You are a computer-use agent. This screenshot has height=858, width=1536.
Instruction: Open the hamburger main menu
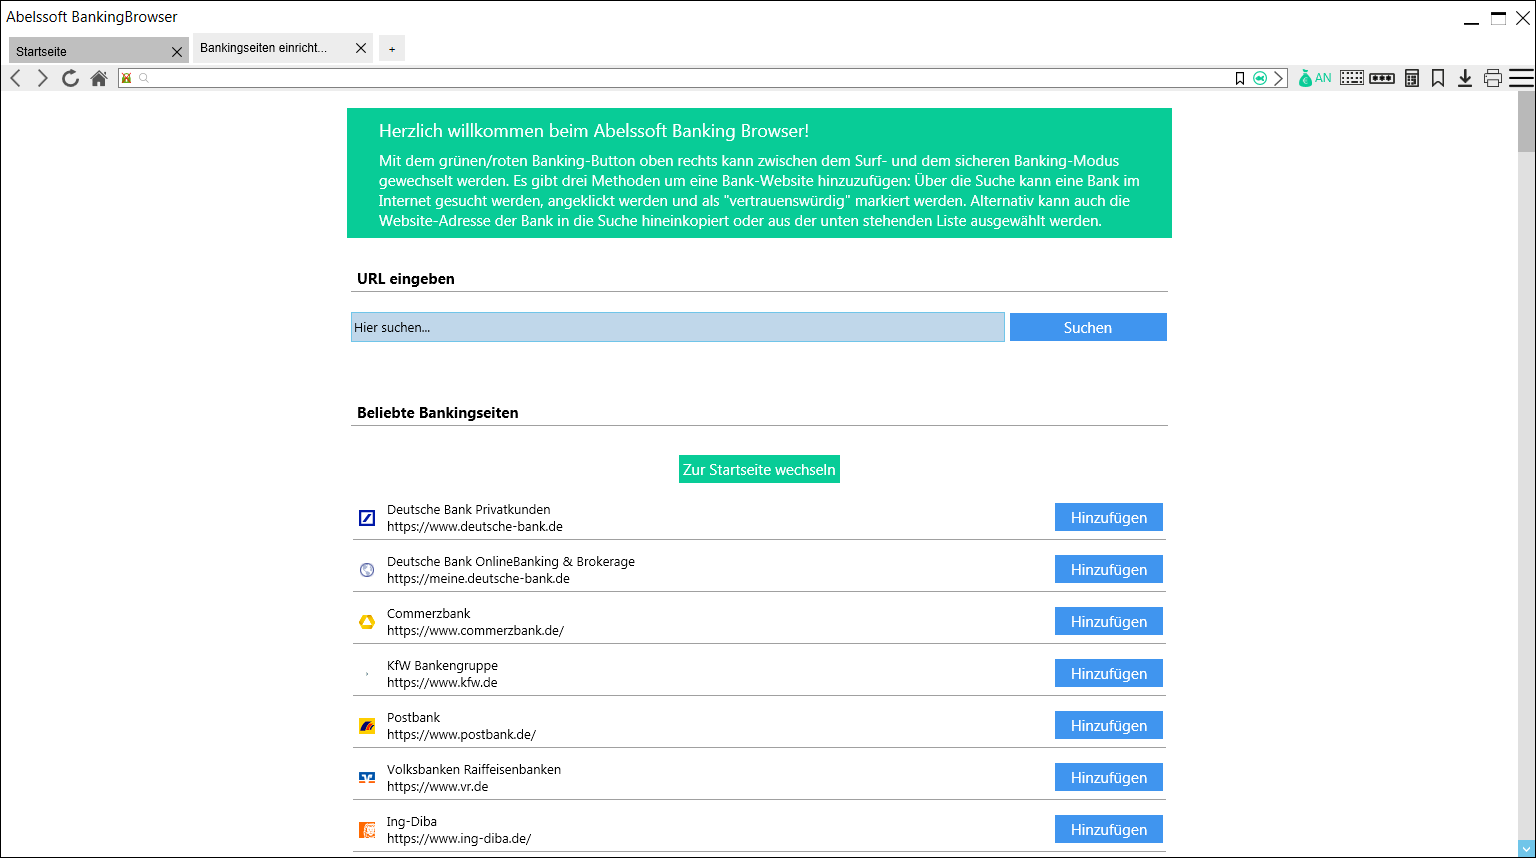coord(1521,78)
